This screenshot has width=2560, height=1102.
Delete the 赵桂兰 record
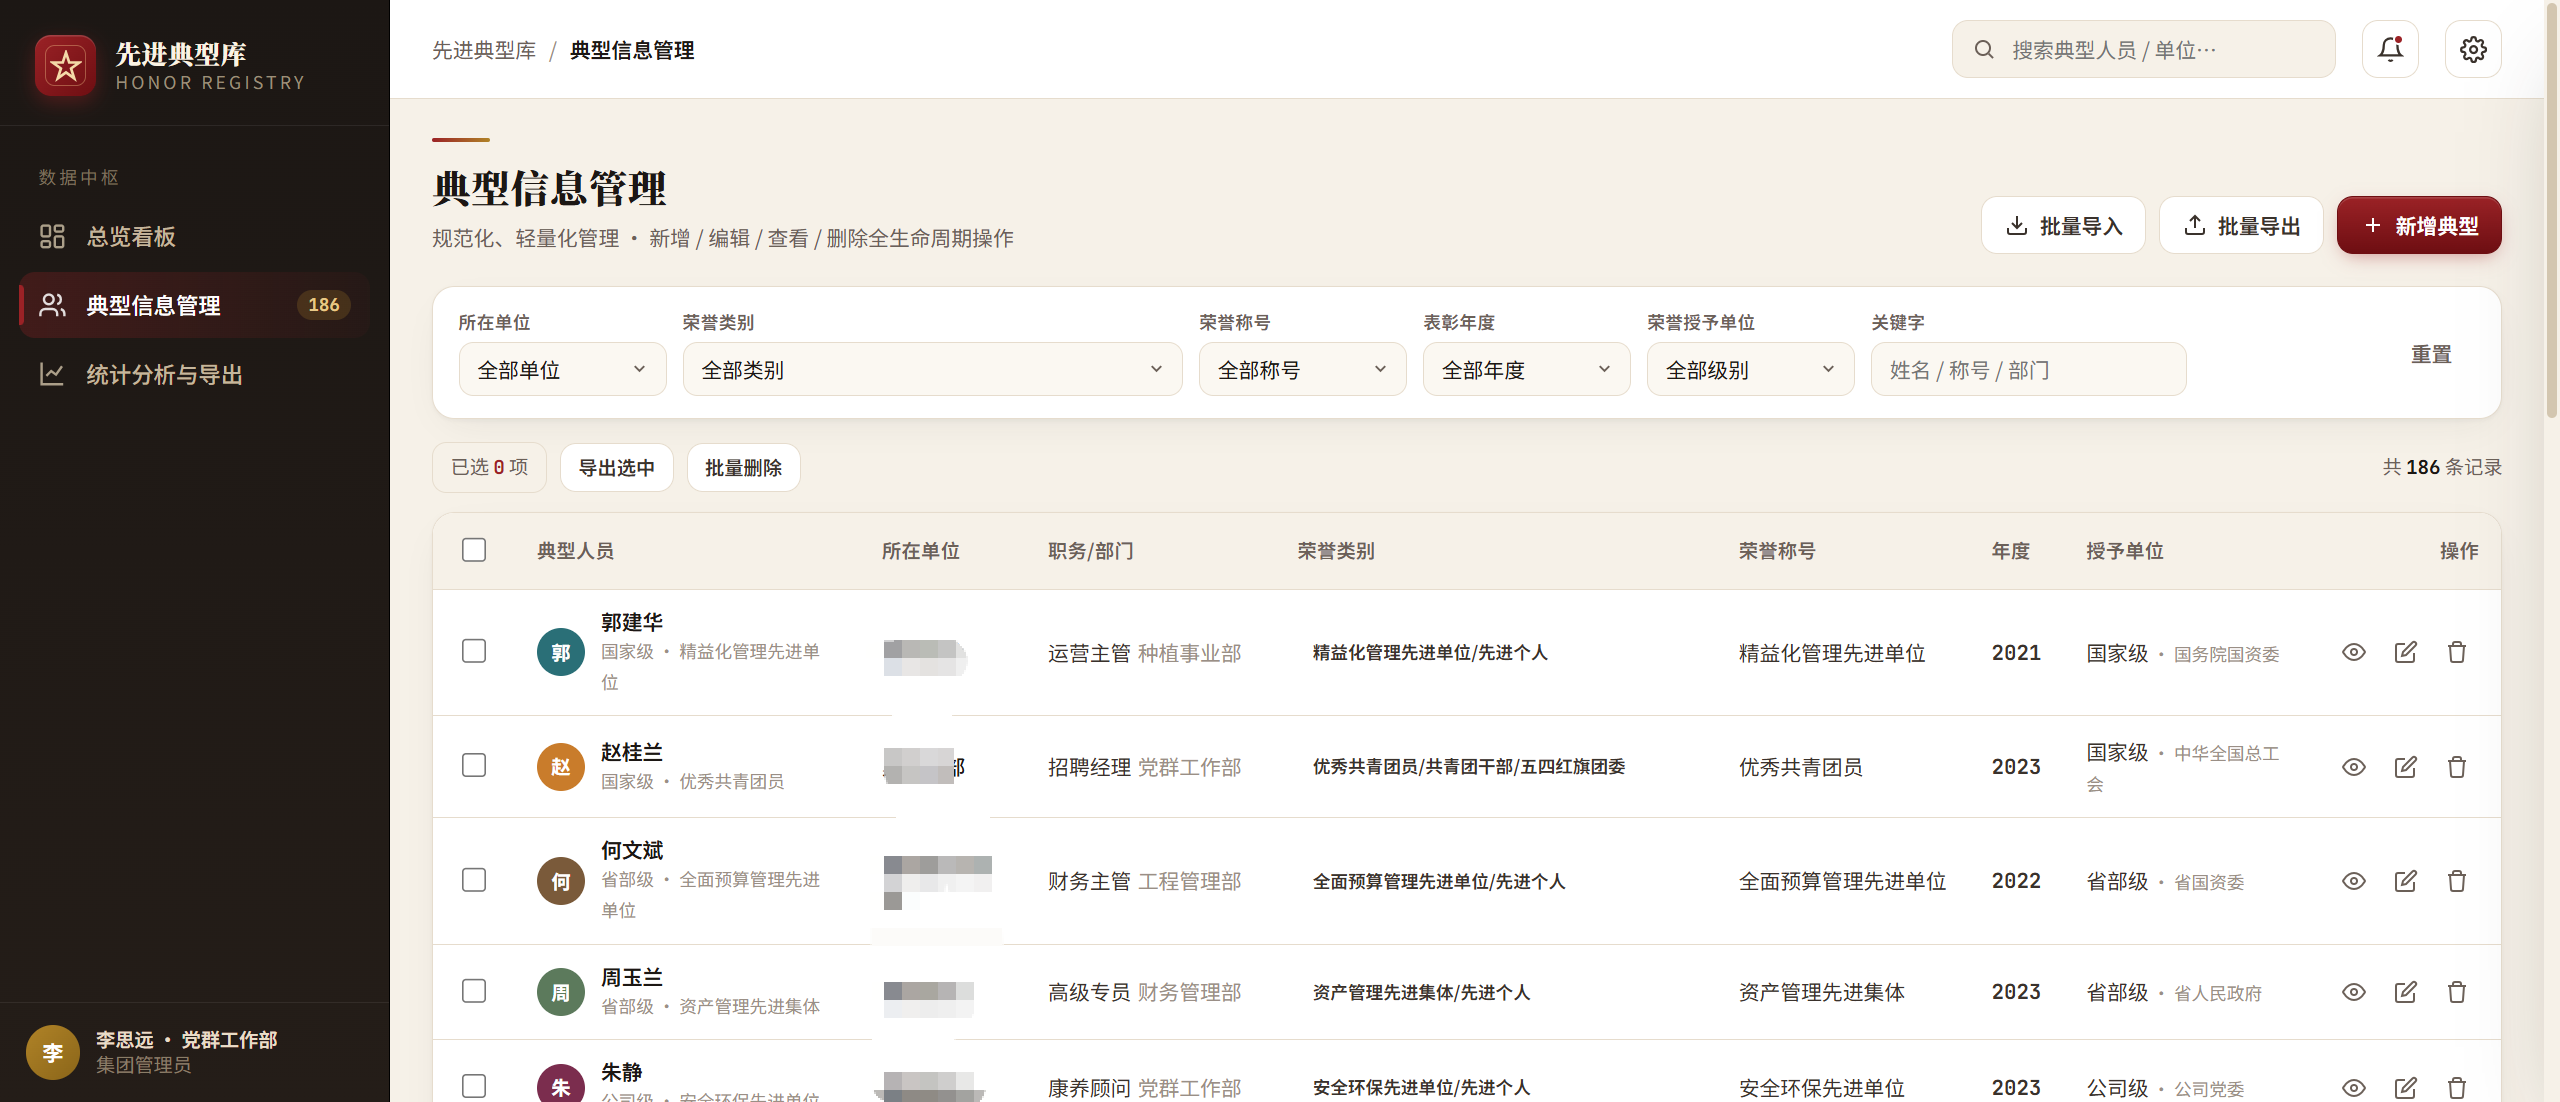click(2457, 767)
